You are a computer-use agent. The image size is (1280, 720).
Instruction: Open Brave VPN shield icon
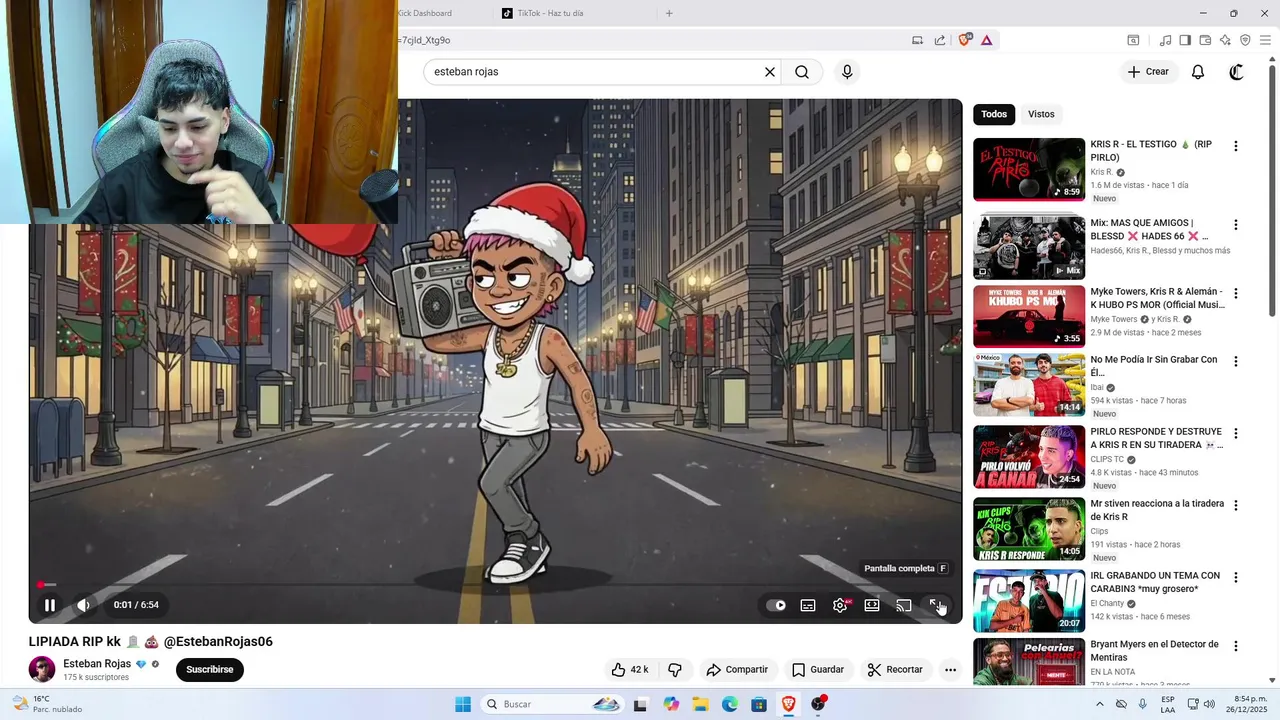pos(1245,40)
